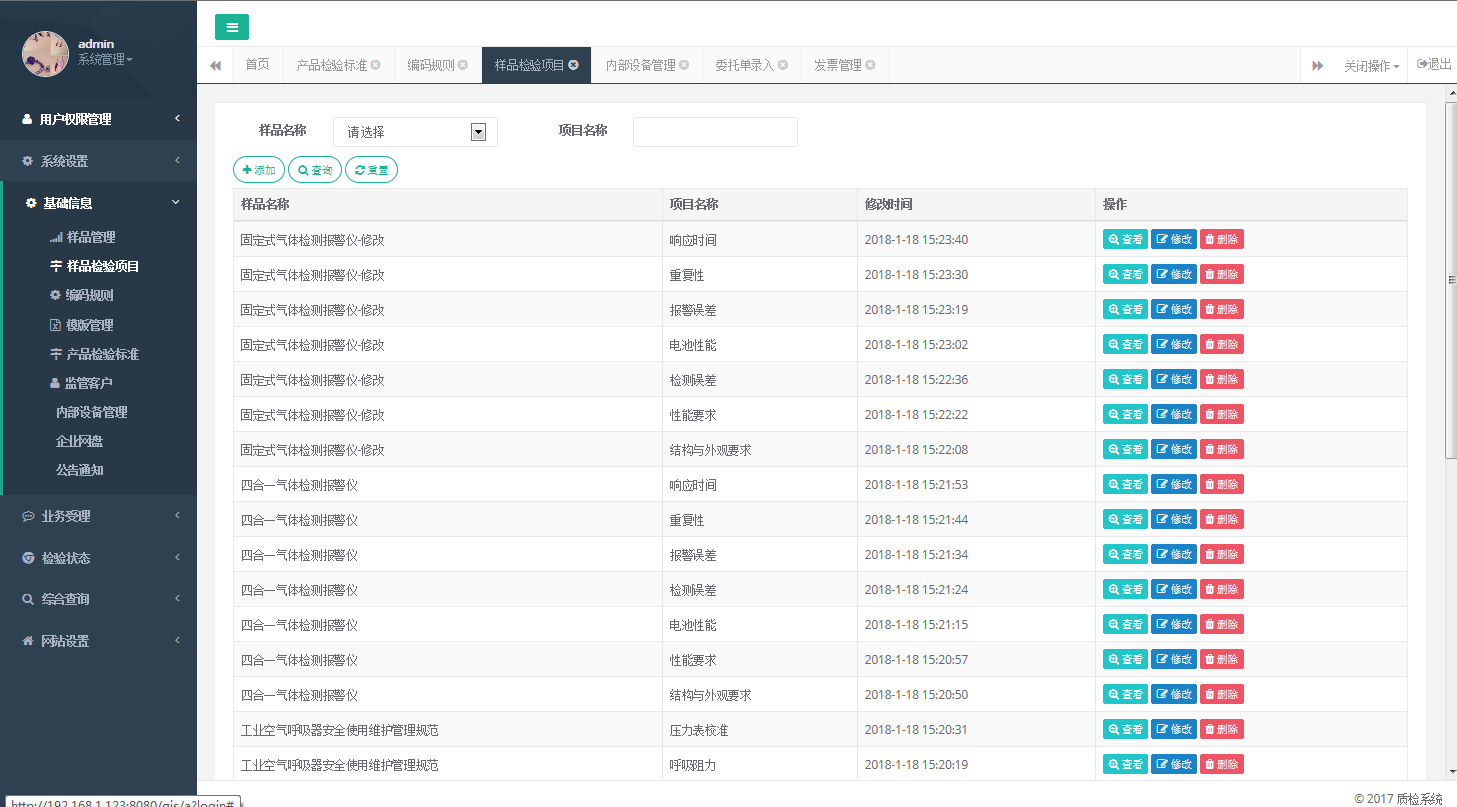Delete the 响应时间 row of 固定式气体检测报警仪-修改

click(1221, 239)
